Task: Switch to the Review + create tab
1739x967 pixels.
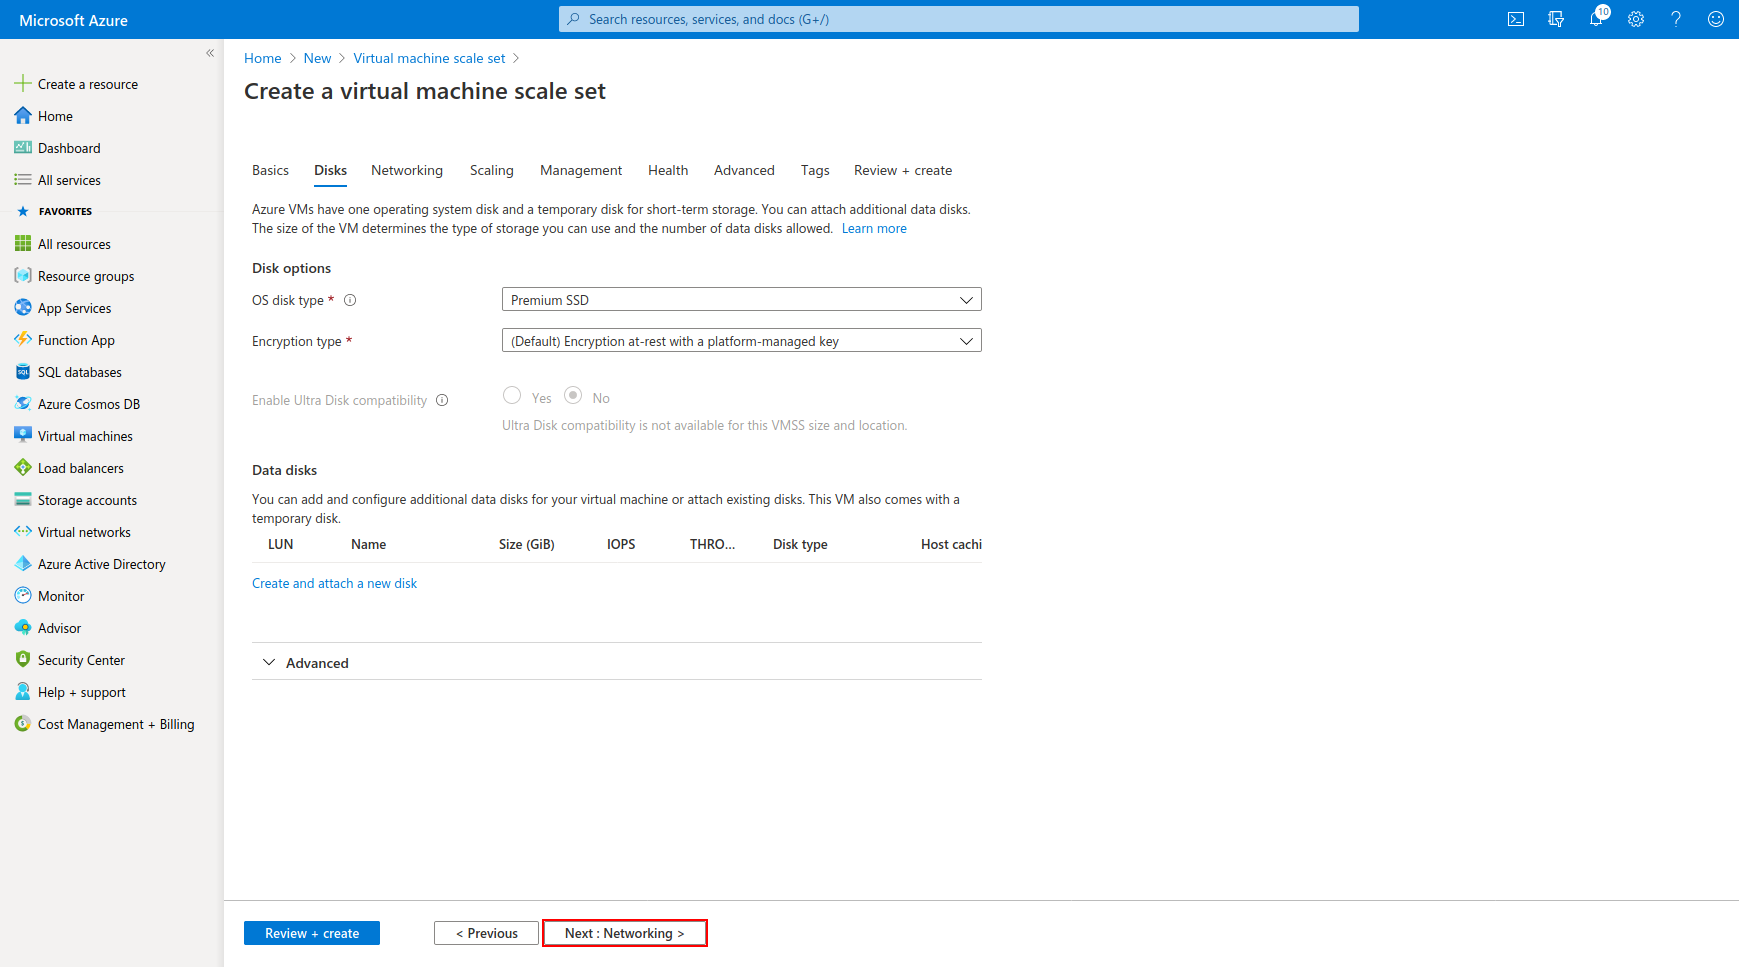Action: click(x=903, y=171)
